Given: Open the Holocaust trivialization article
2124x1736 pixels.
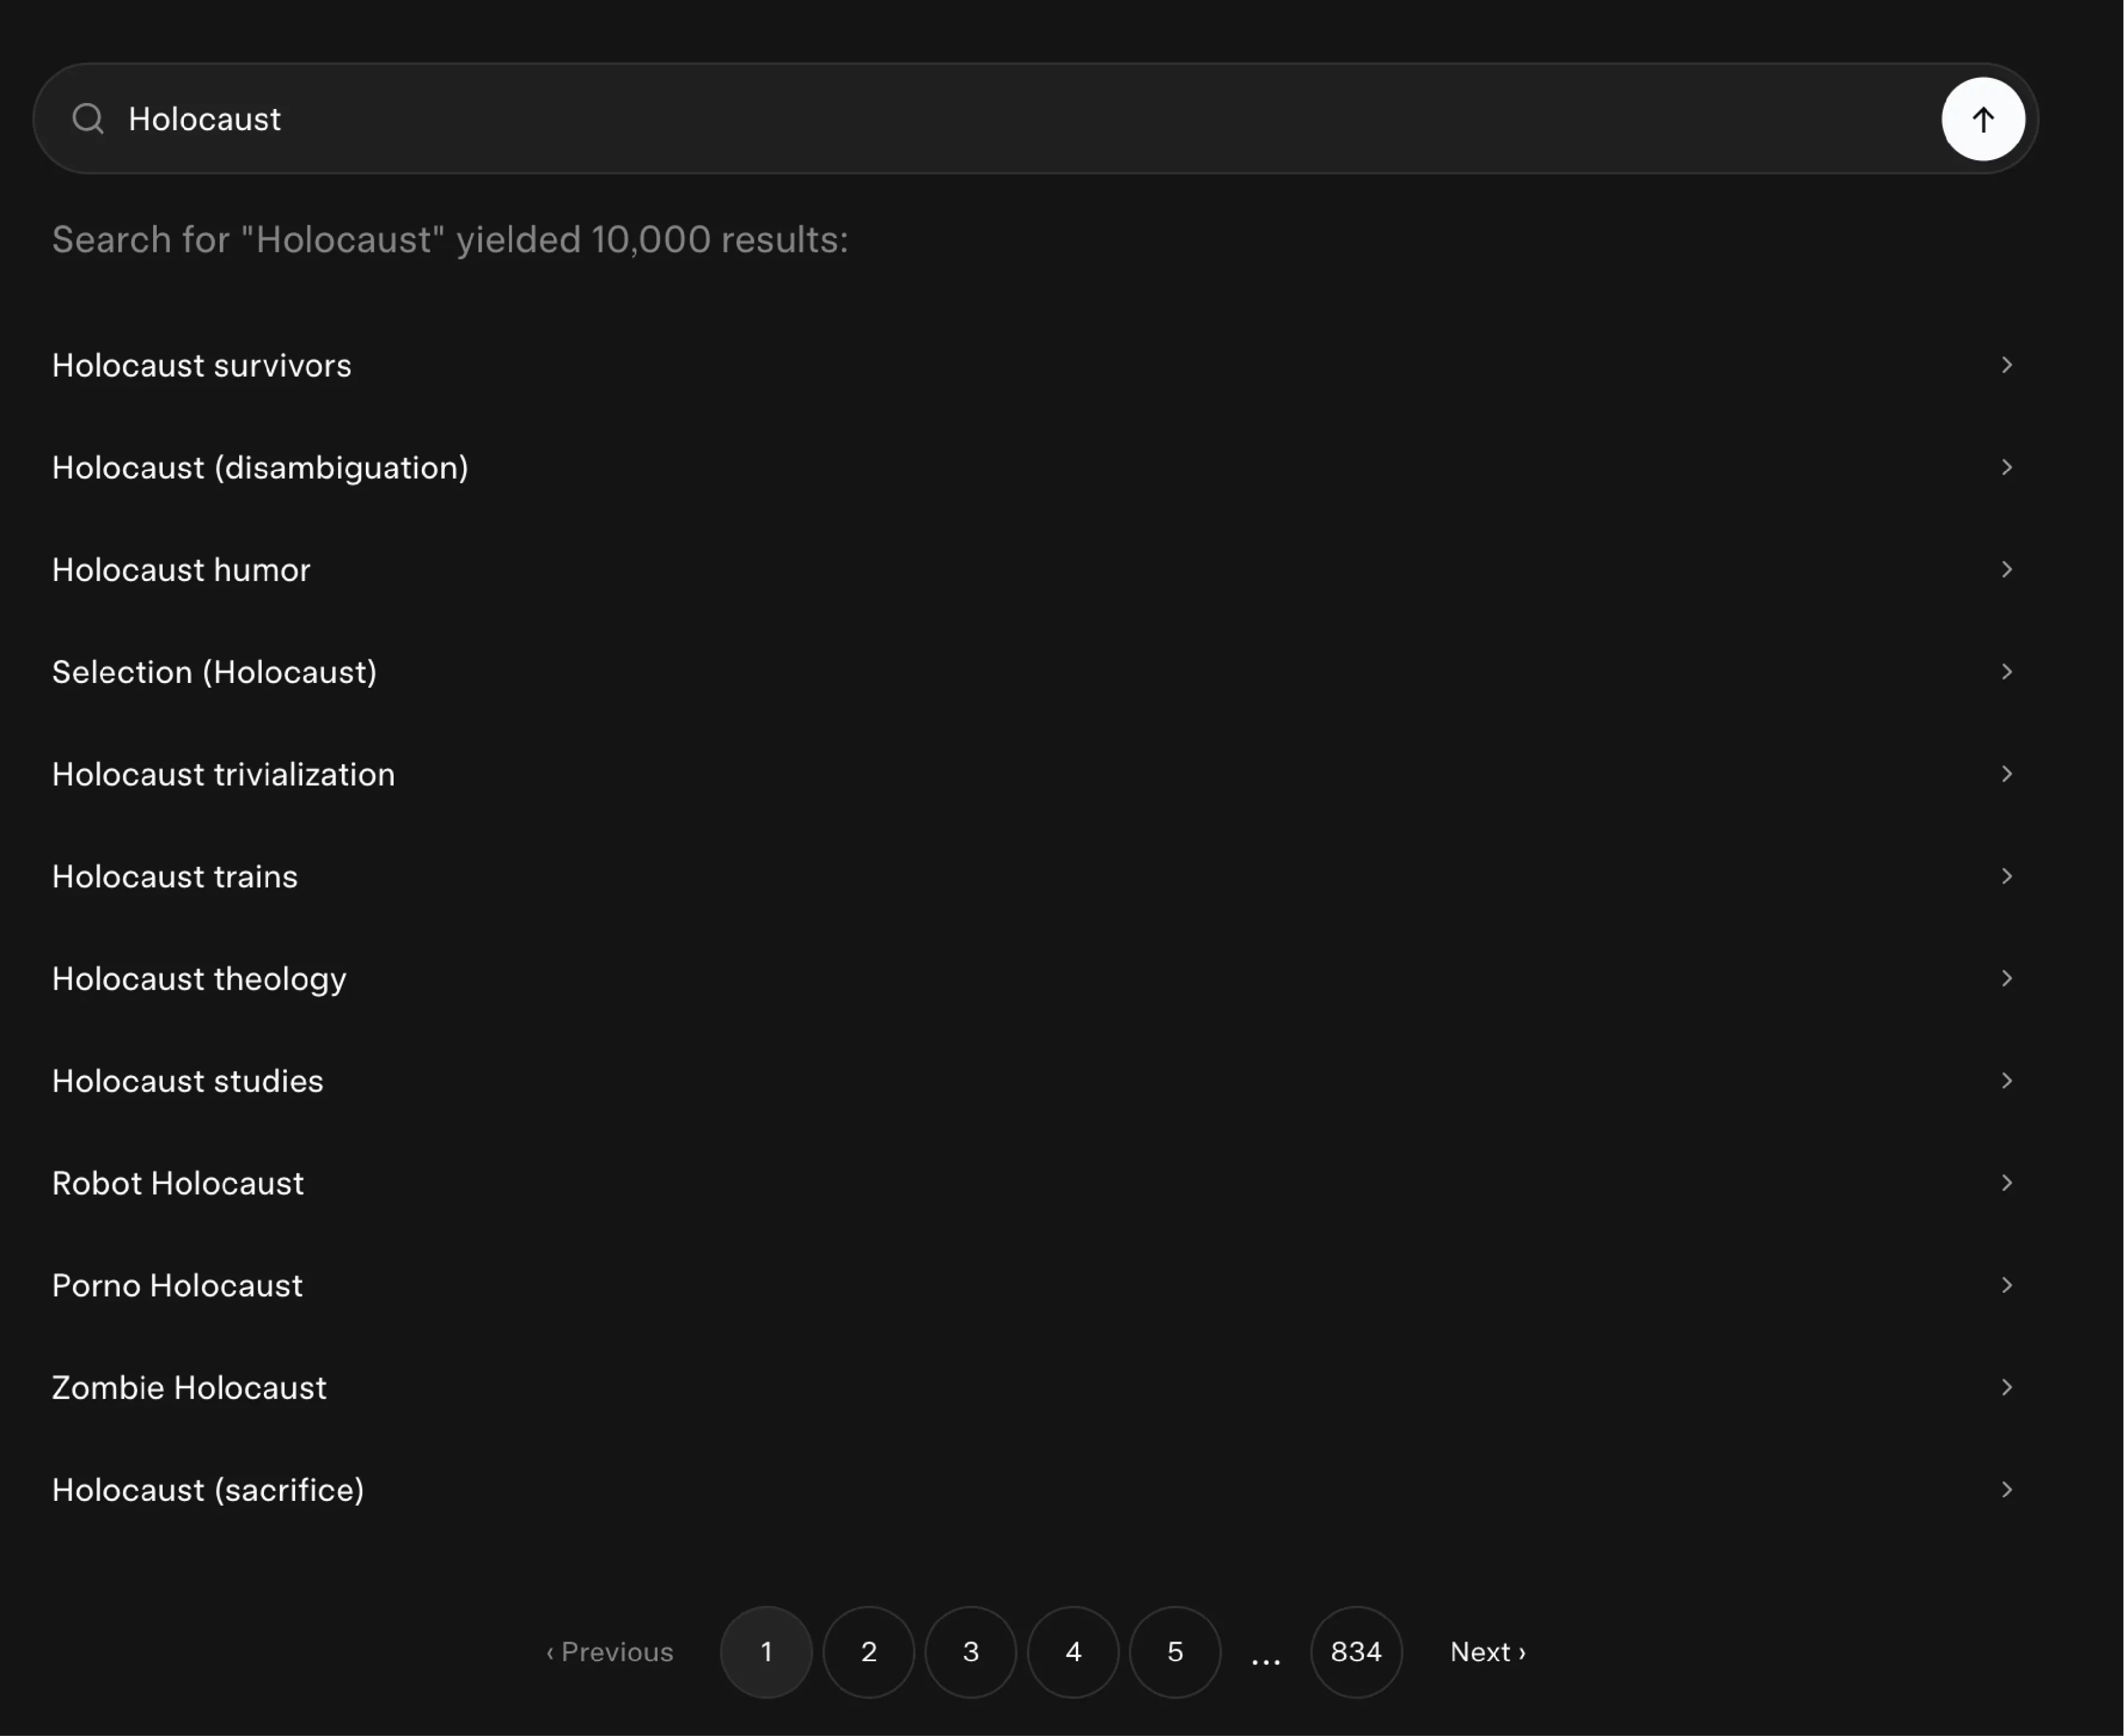Looking at the screenshot, I should [223, 774].
